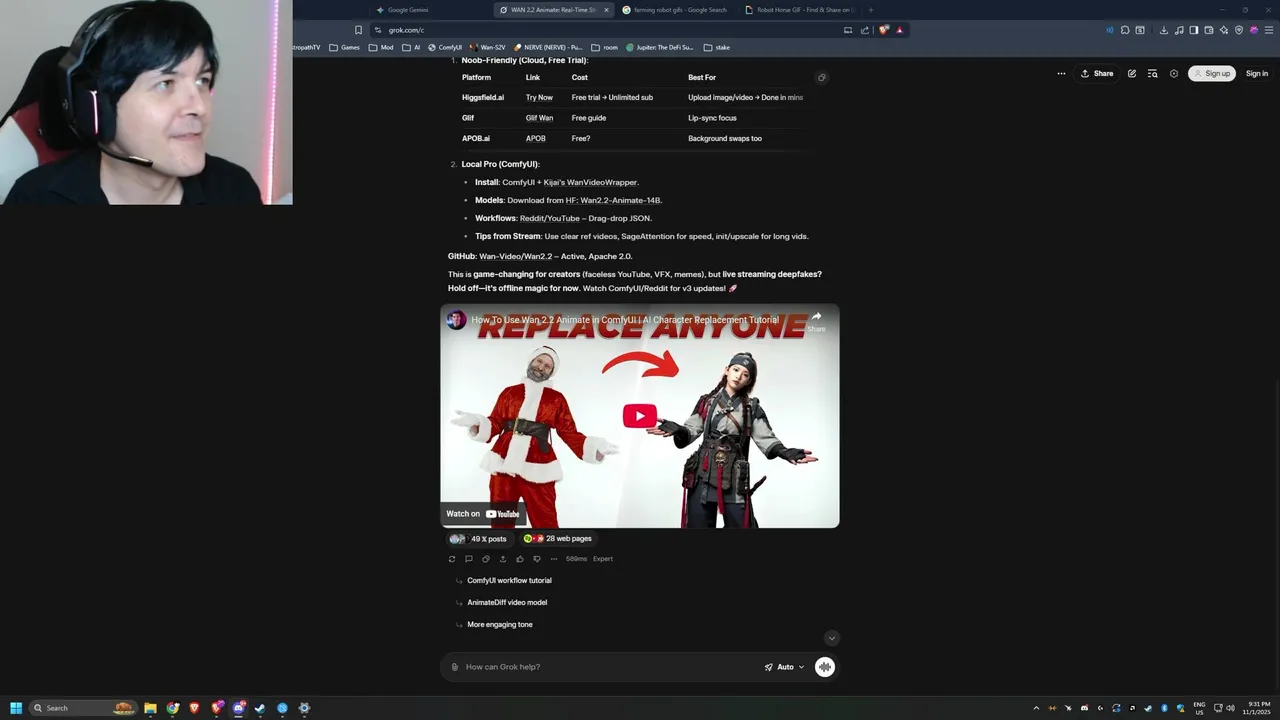Share response via upload arrow icon

tap(503, 559)
